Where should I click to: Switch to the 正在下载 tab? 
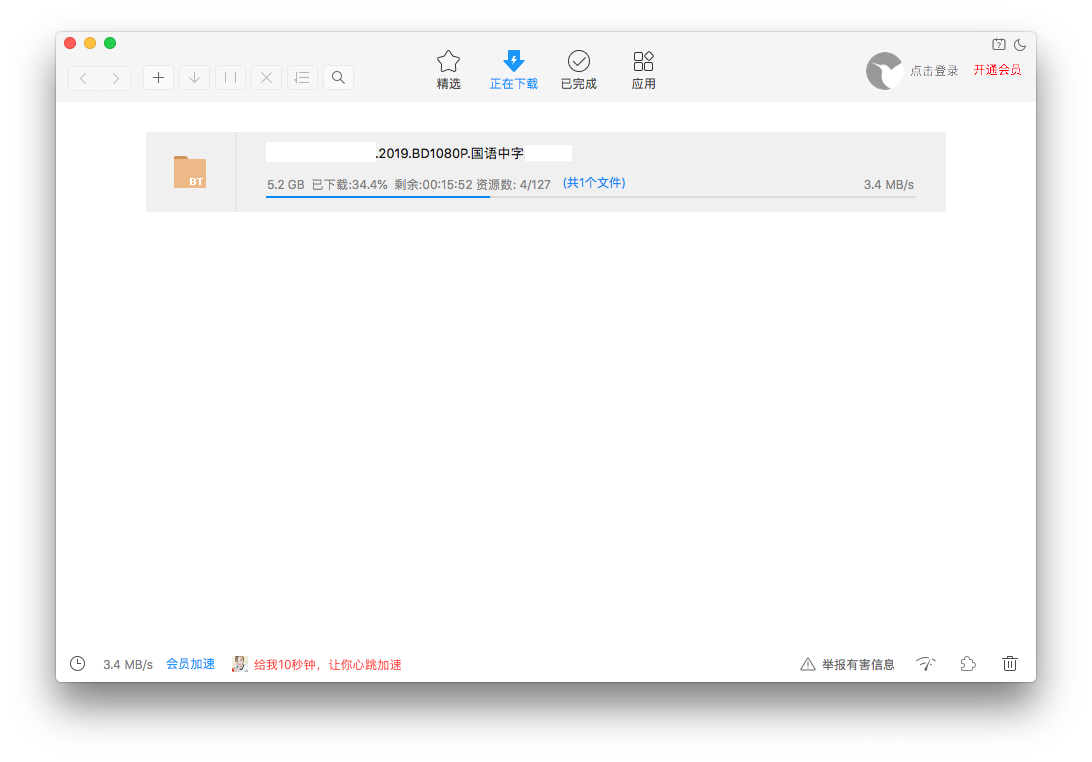(x=514, y=70)
